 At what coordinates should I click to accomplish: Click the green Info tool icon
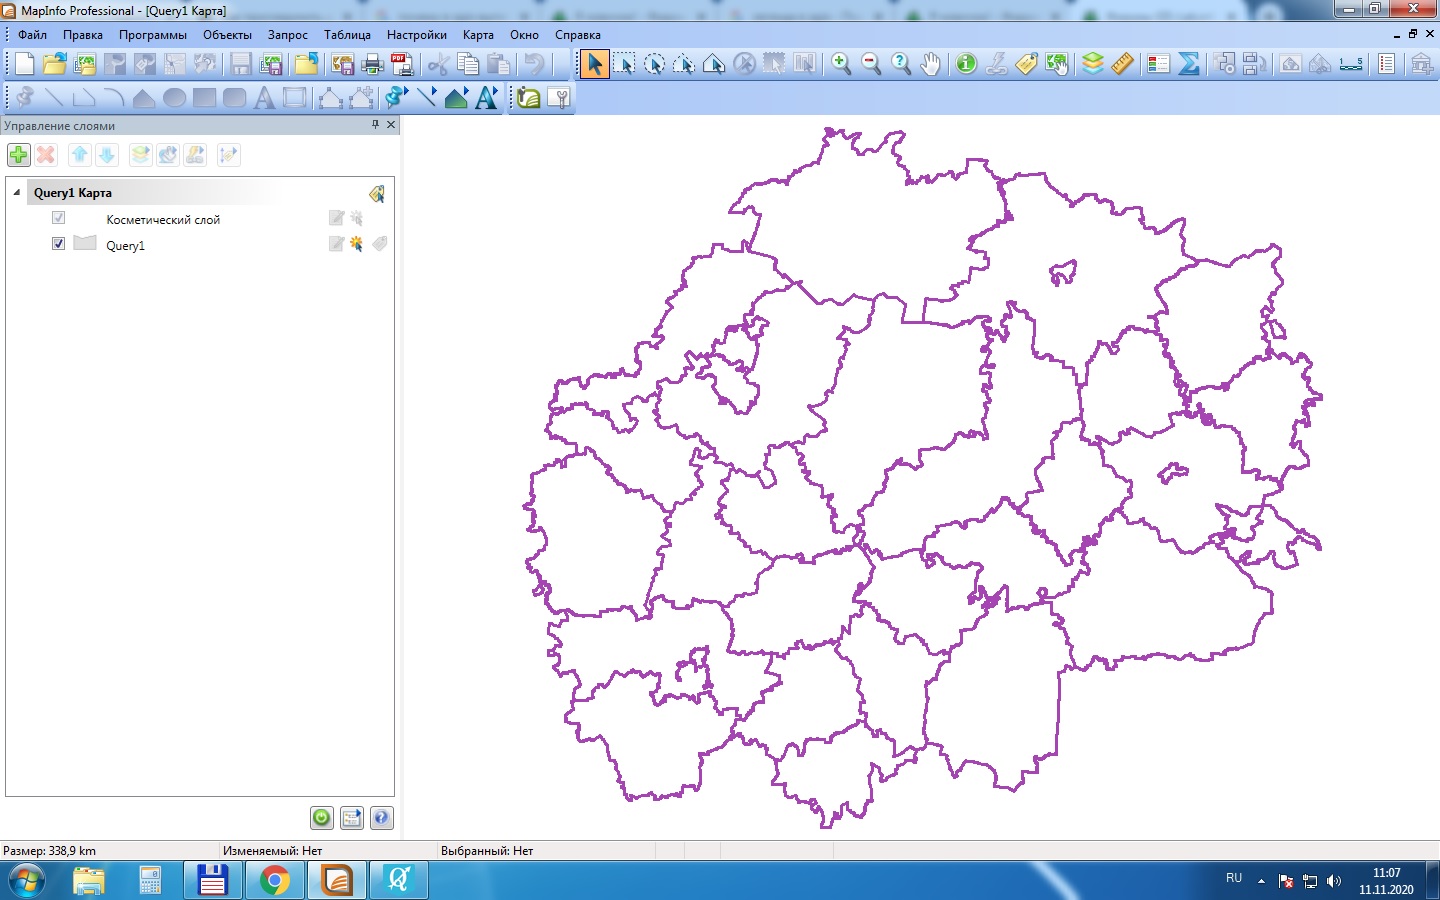pyautogui.click(x=966, y=64)
